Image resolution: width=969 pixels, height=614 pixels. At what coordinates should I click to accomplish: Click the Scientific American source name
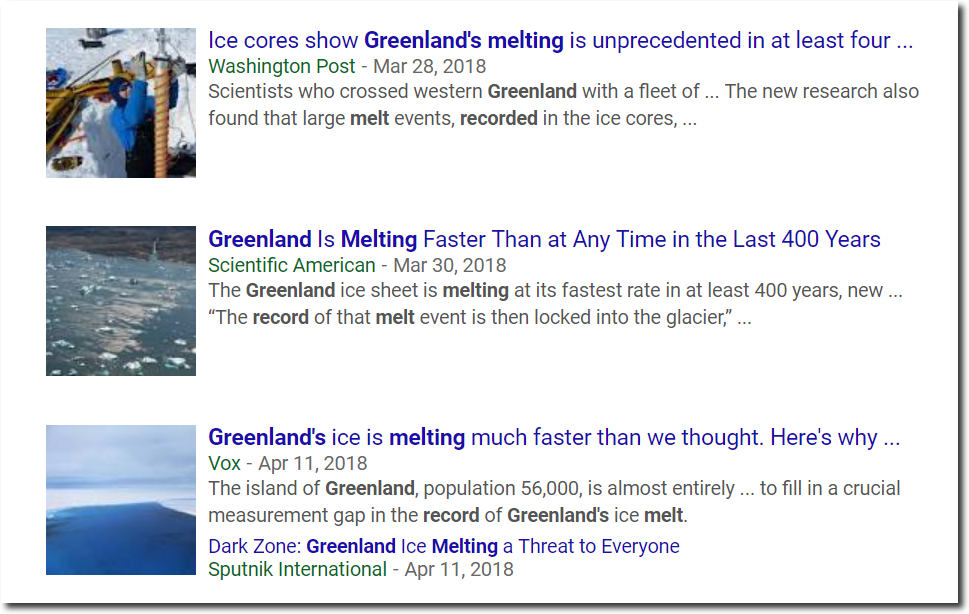pyautogui.click(x=292, y=265)
